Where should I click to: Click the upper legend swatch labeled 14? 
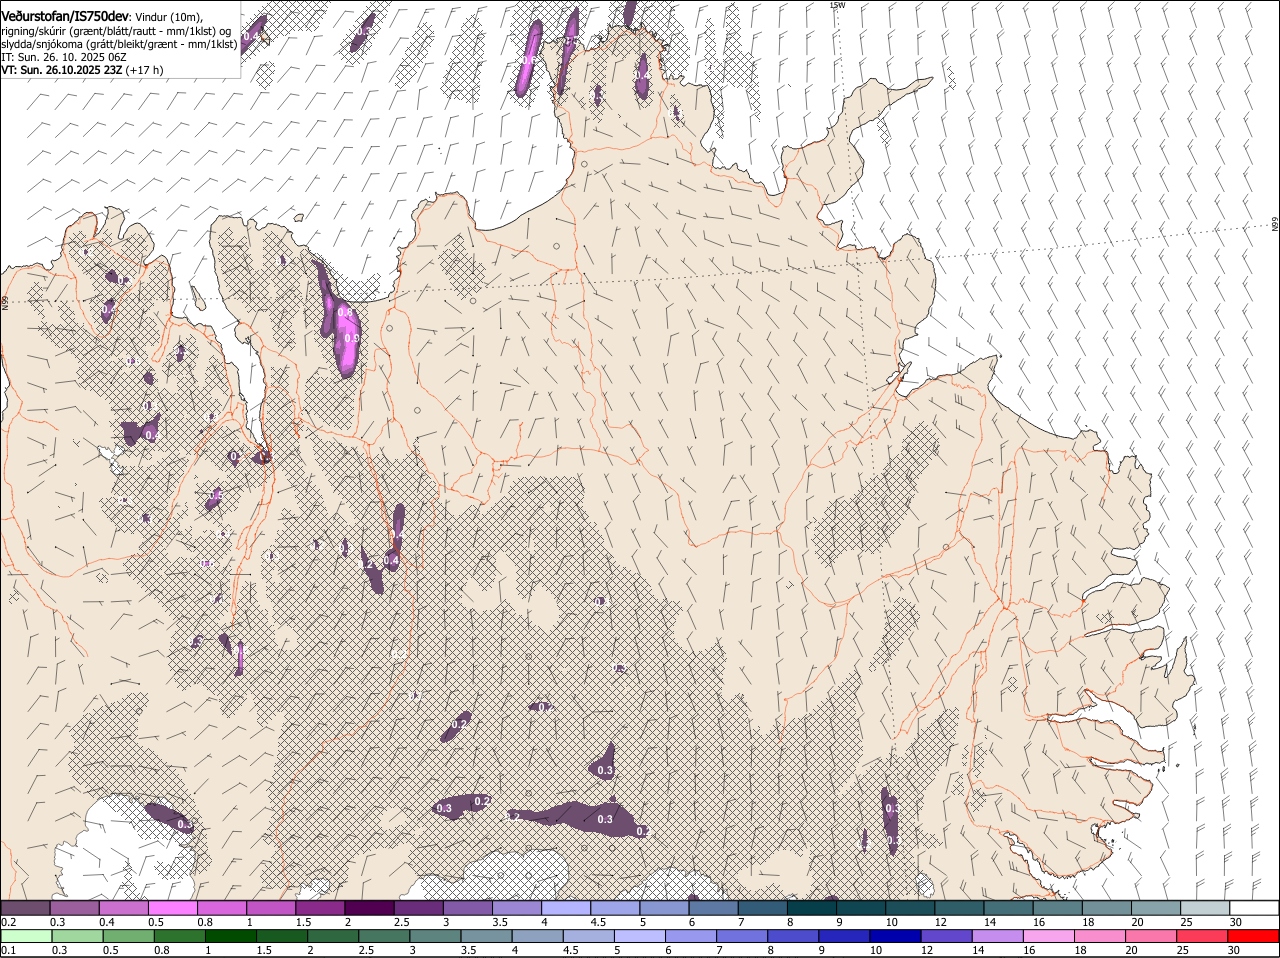[x=1007, y=908]
